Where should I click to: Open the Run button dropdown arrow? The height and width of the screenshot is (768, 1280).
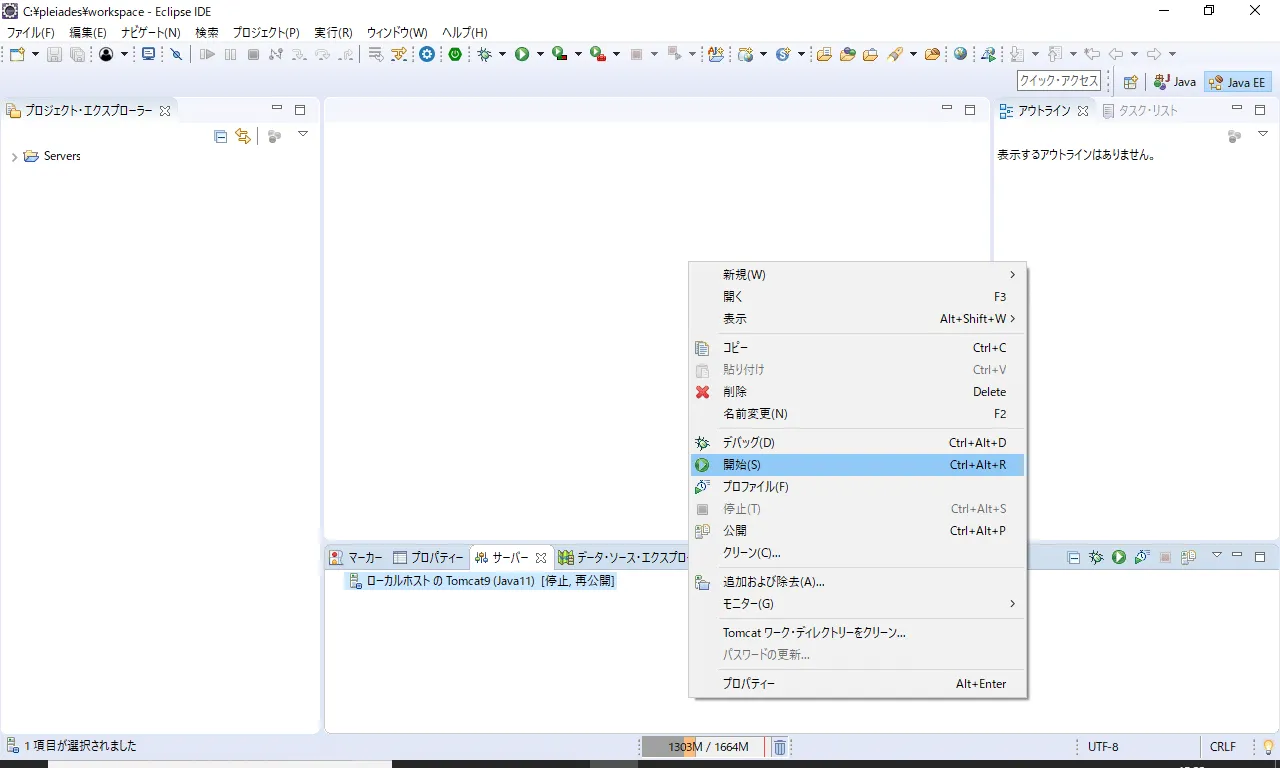pyautogui.click(x=540, y=54)
